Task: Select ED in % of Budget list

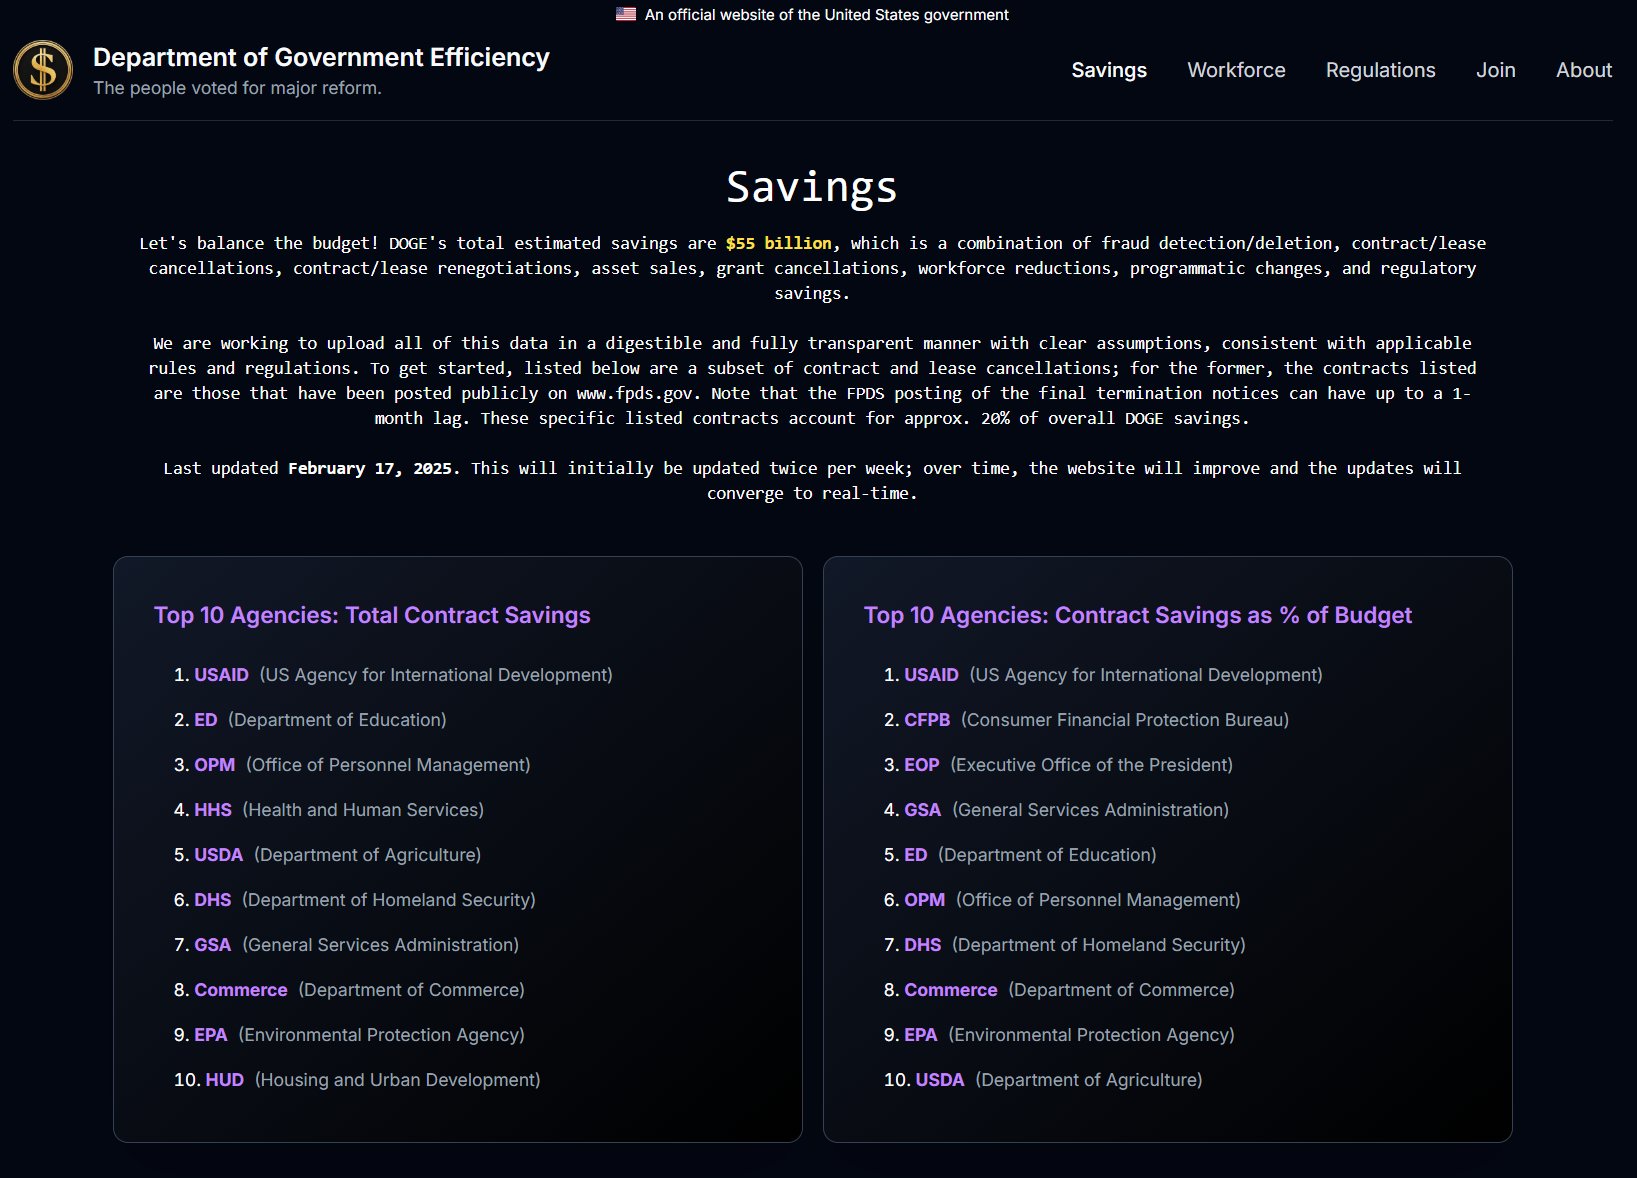Action: (x=915, y=855)
